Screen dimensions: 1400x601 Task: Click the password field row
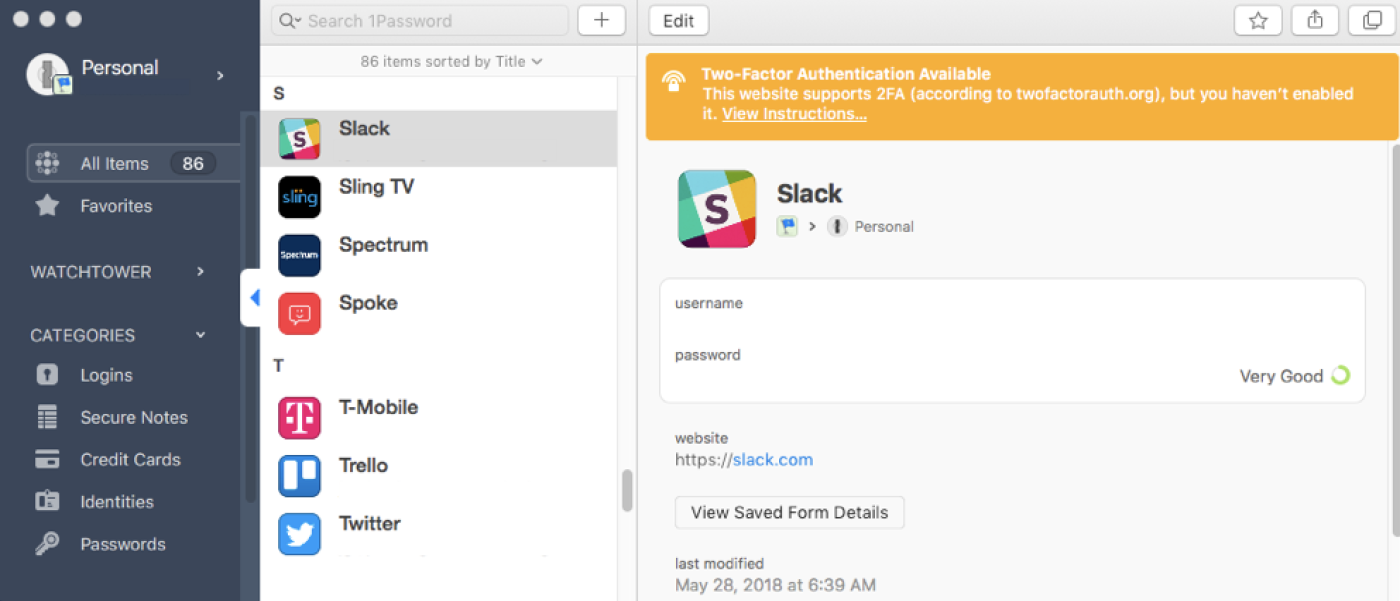click(x=1012, y=367)
